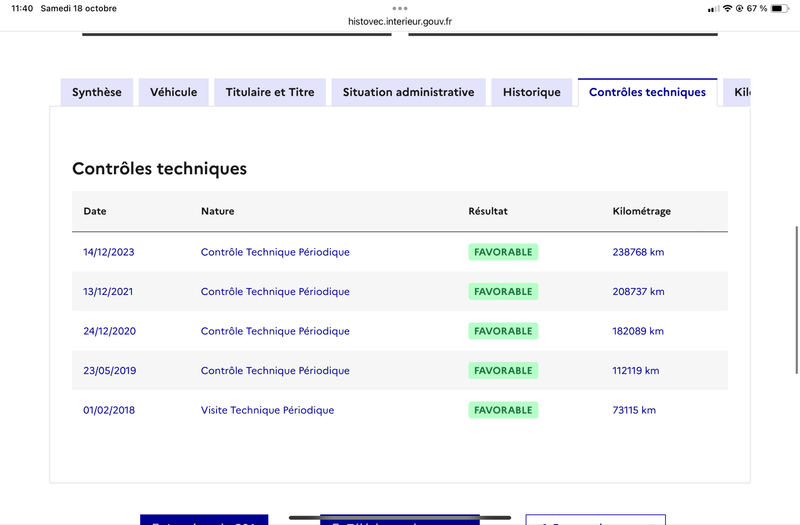Click the 23/05/2019 inspection date

pyautogui.click(x=109, y=371)
